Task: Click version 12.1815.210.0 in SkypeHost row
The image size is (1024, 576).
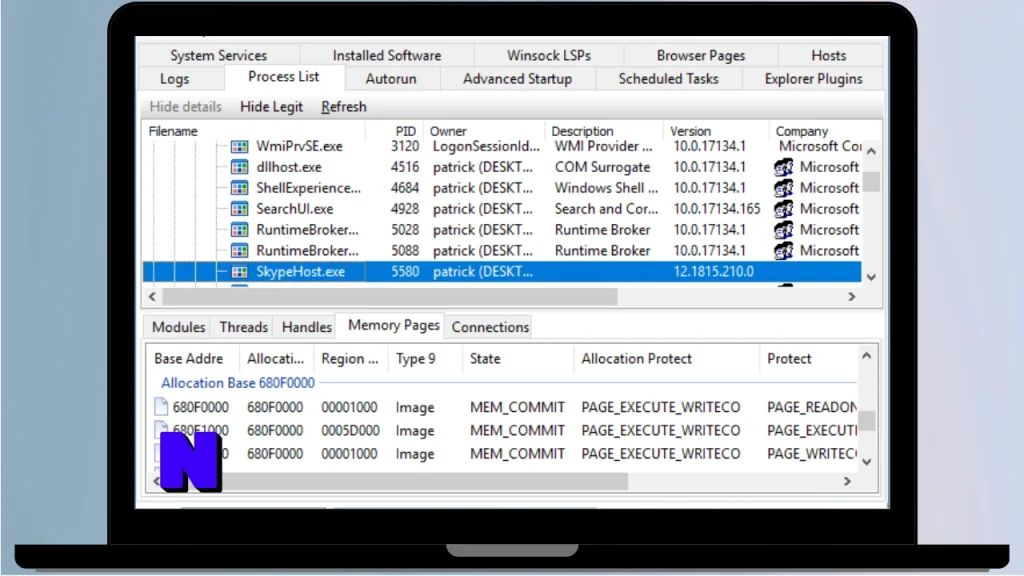Action: click(x=713, y=272)
